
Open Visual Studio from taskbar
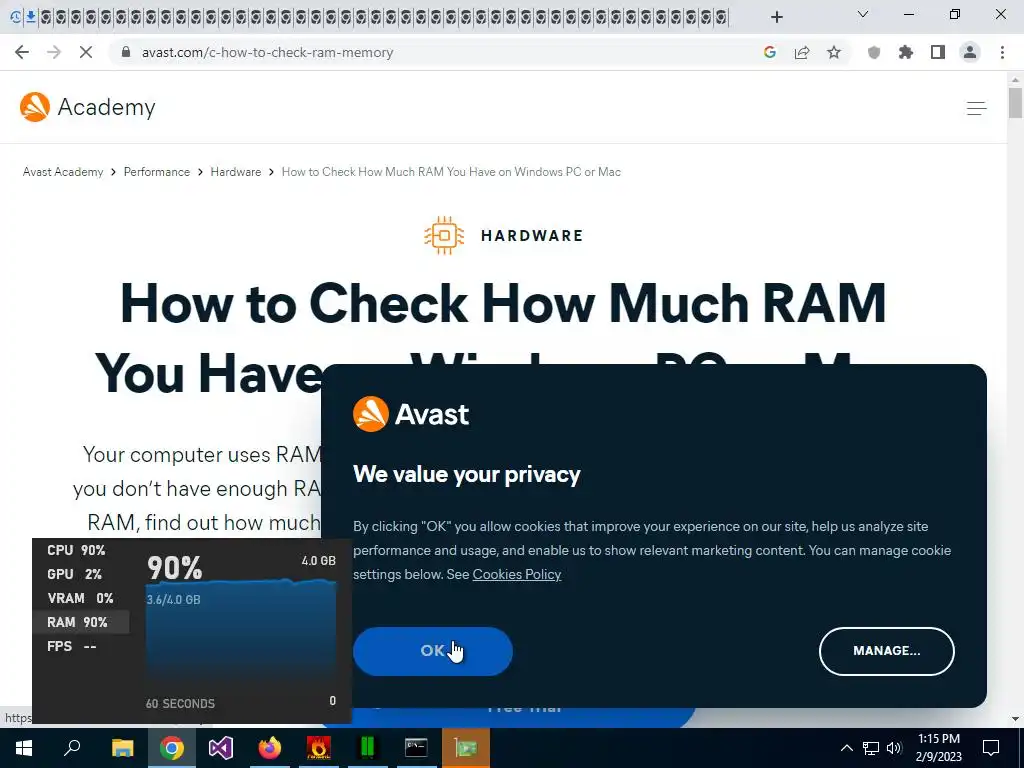point(221,748)
